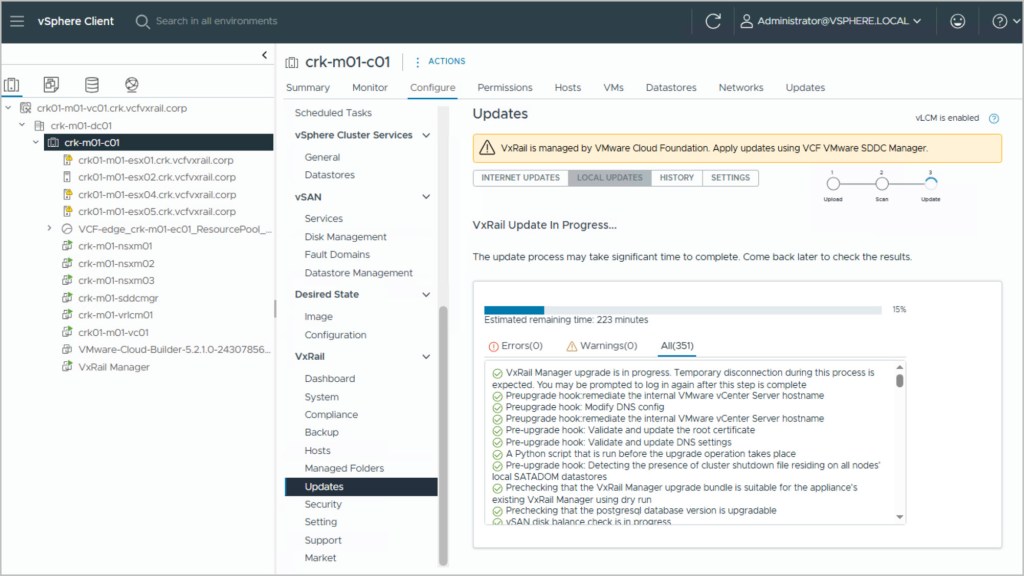
Task: Switch to the Storage inventory icon
Action: point(92,85)
